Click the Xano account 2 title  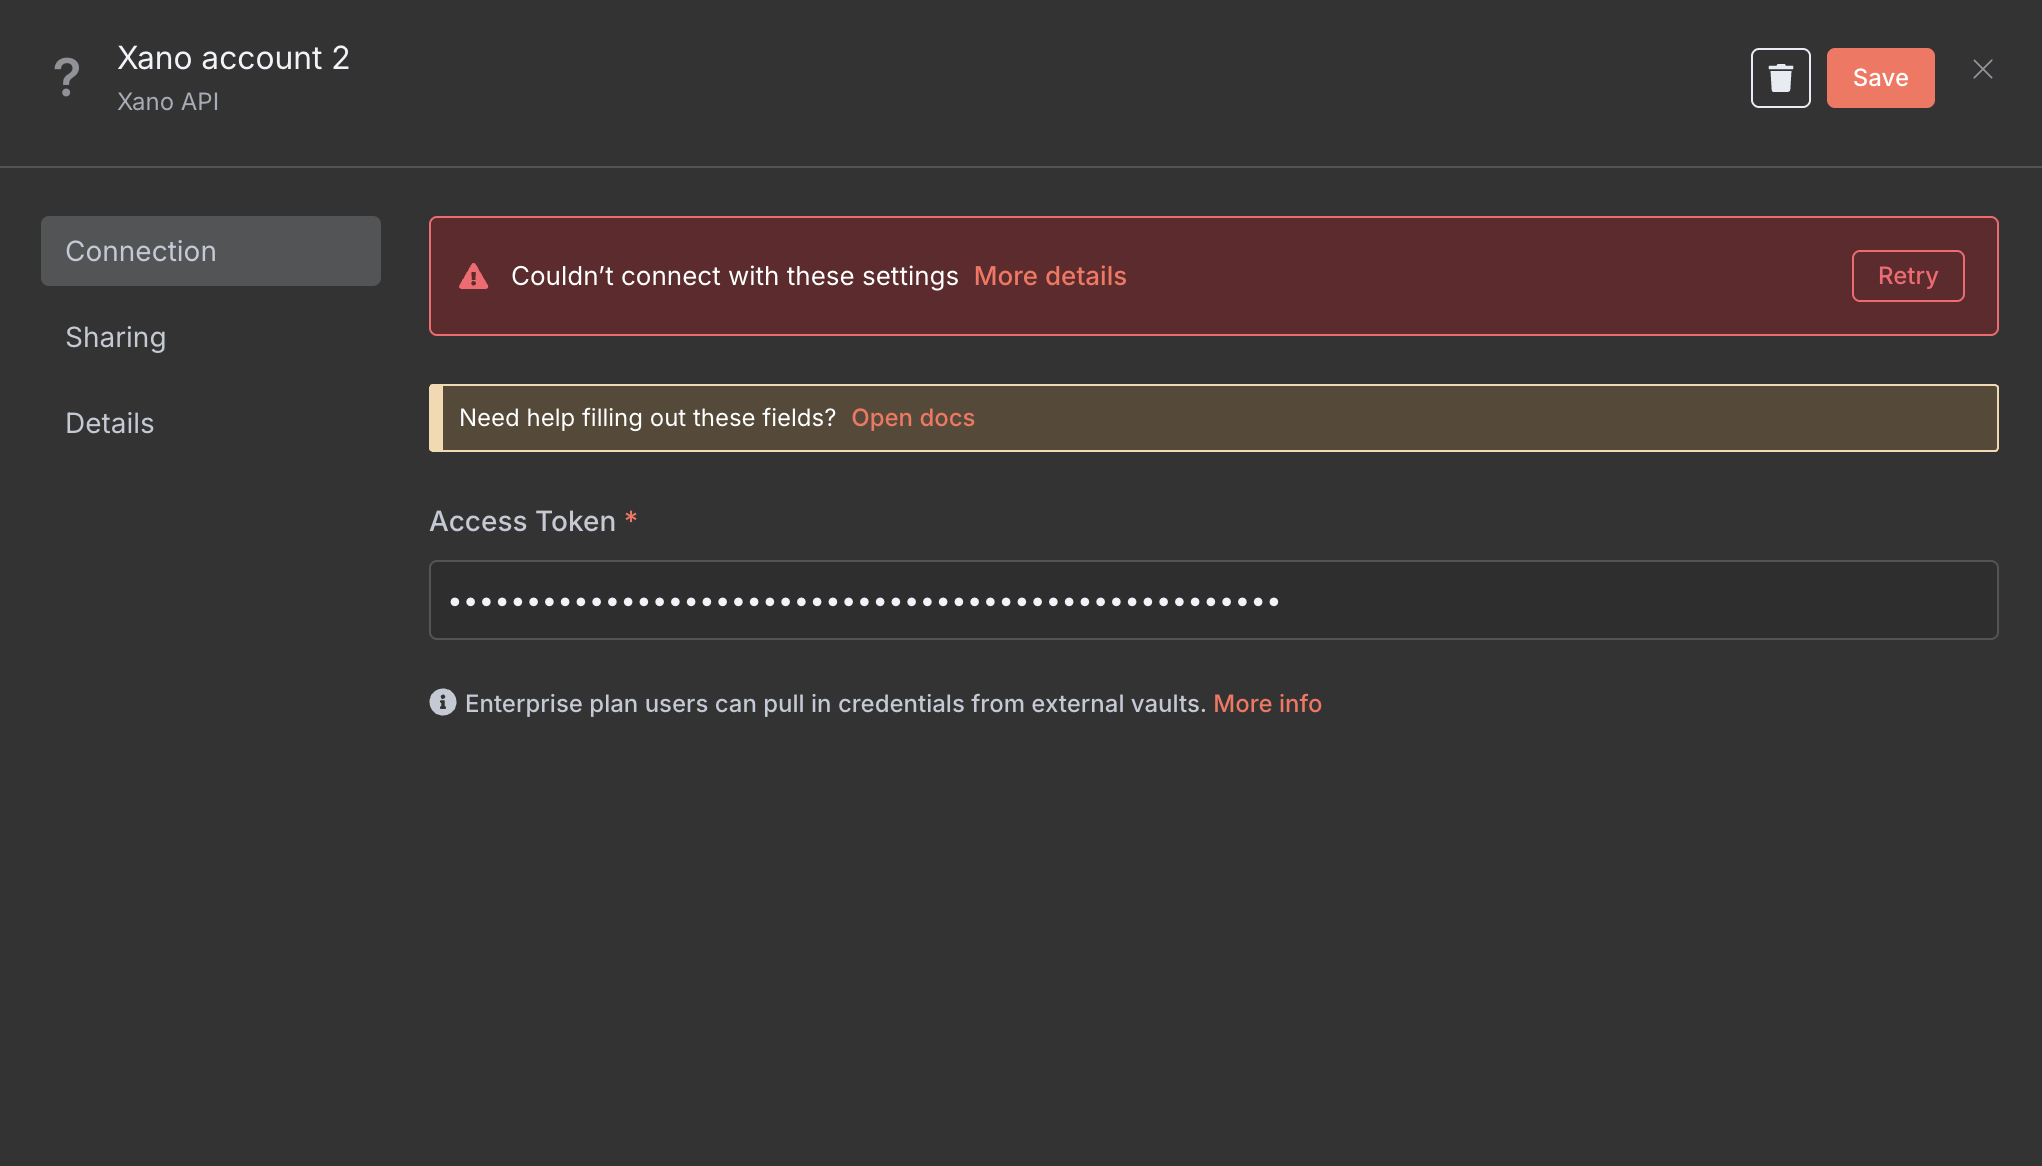click(233, 58)
